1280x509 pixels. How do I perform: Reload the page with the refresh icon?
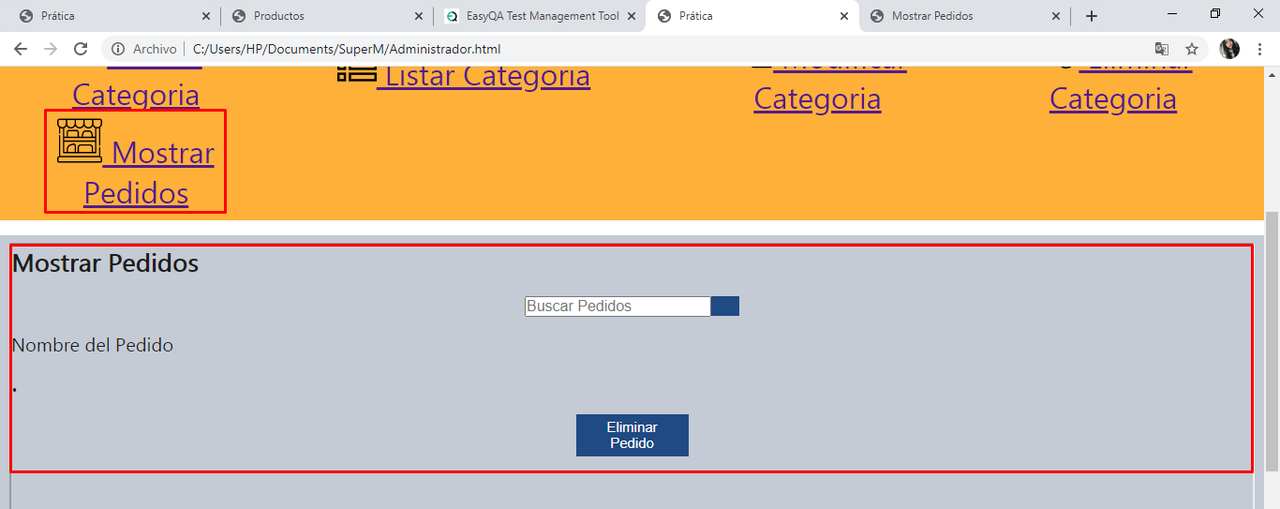click(81, 49)
